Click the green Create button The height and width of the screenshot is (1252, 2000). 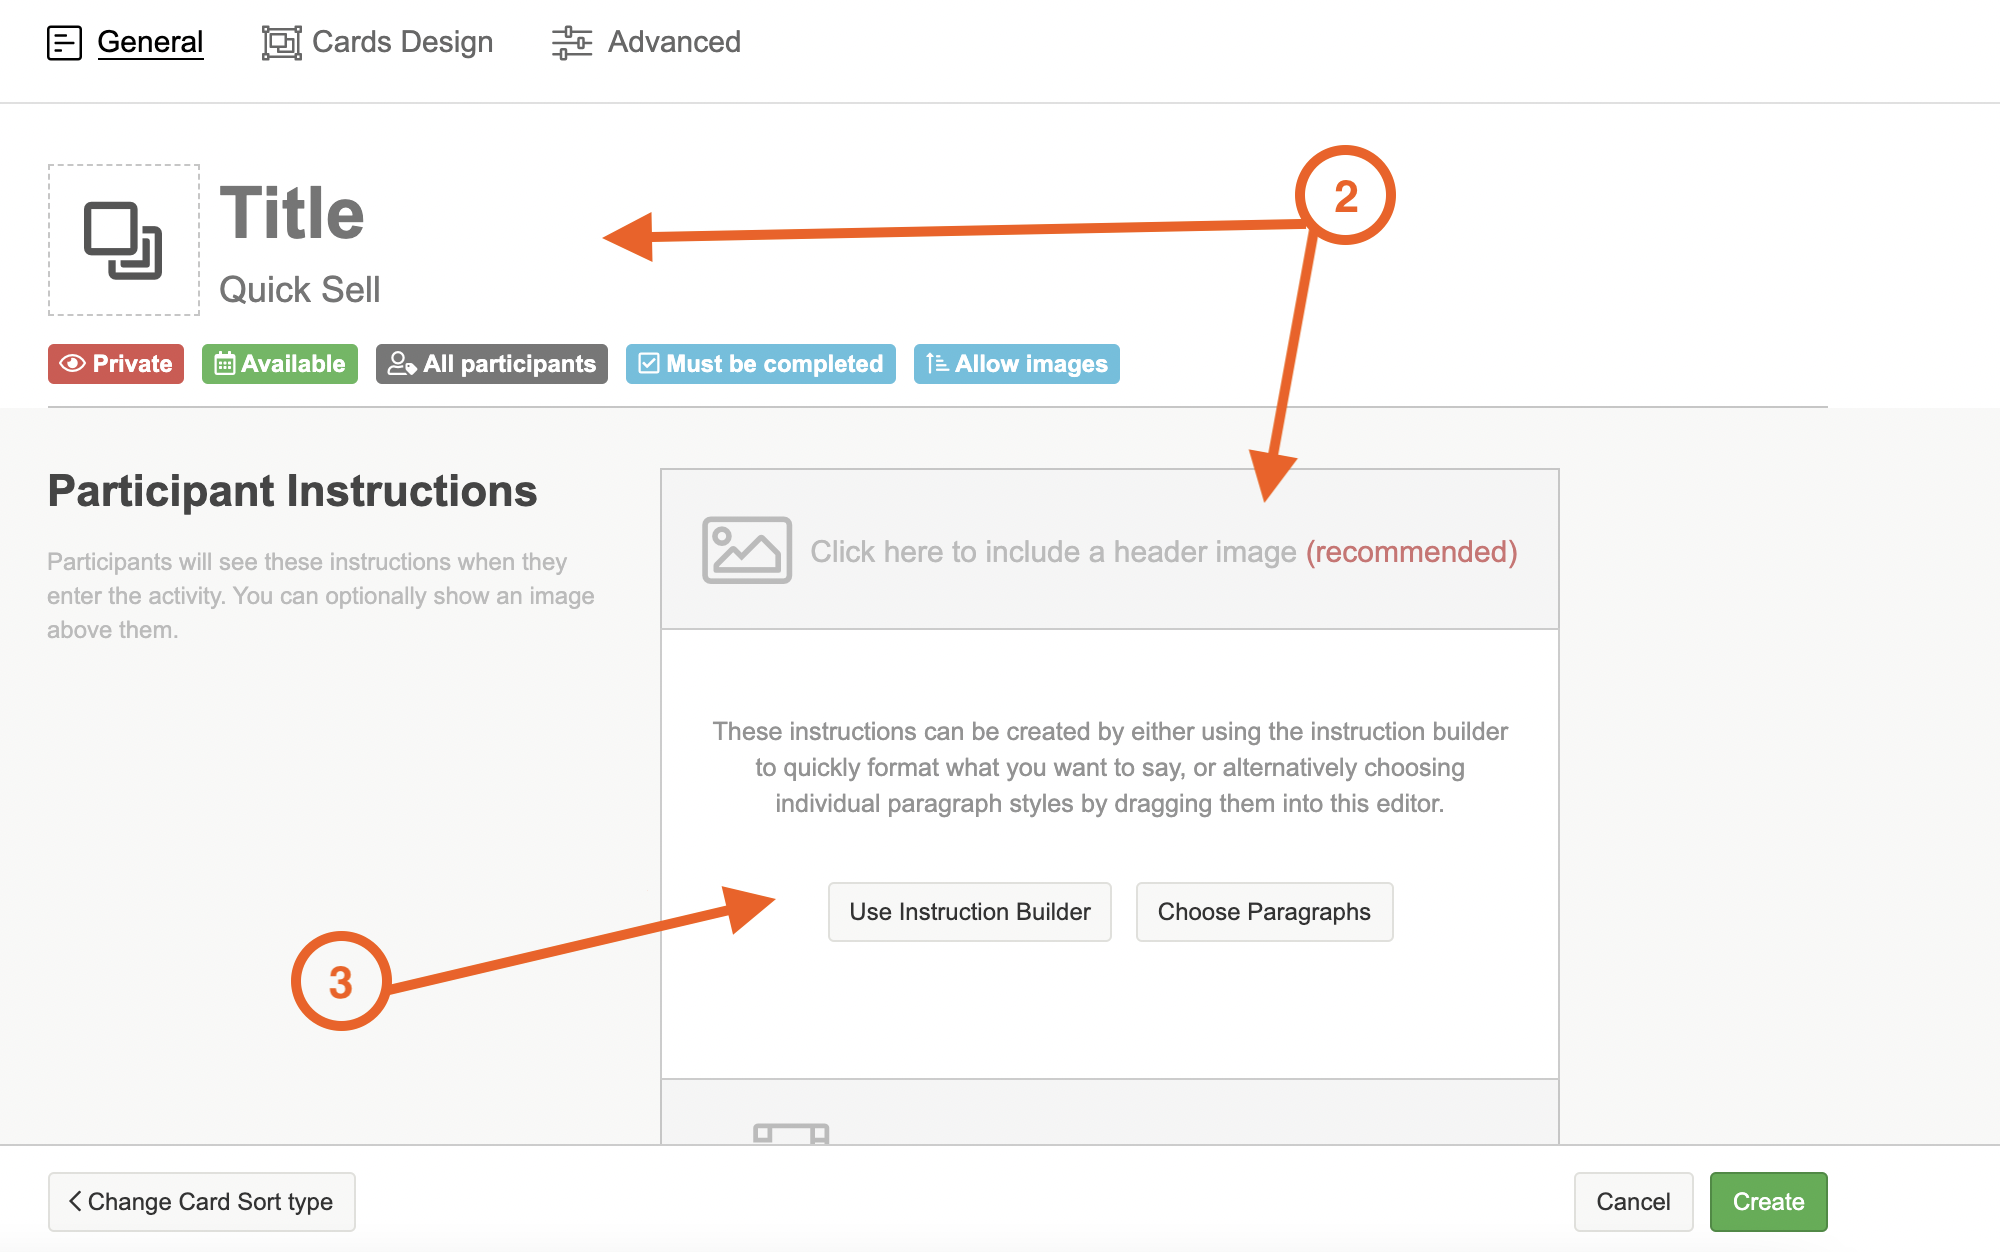1767,1201
